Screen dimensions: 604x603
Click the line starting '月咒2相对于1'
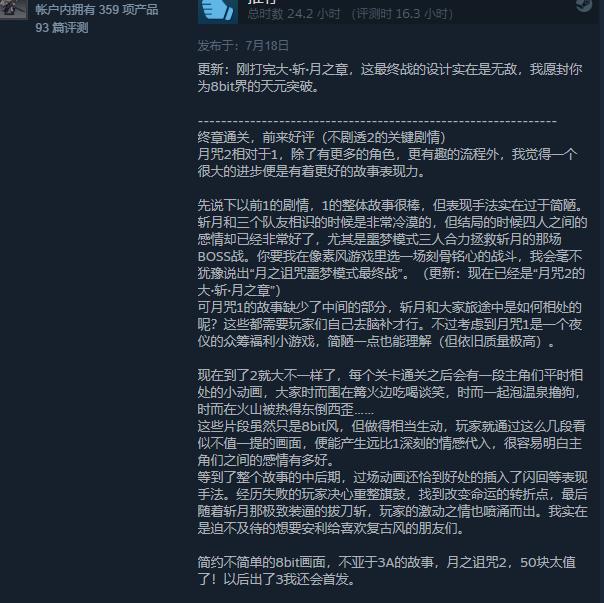click(388, 154)
